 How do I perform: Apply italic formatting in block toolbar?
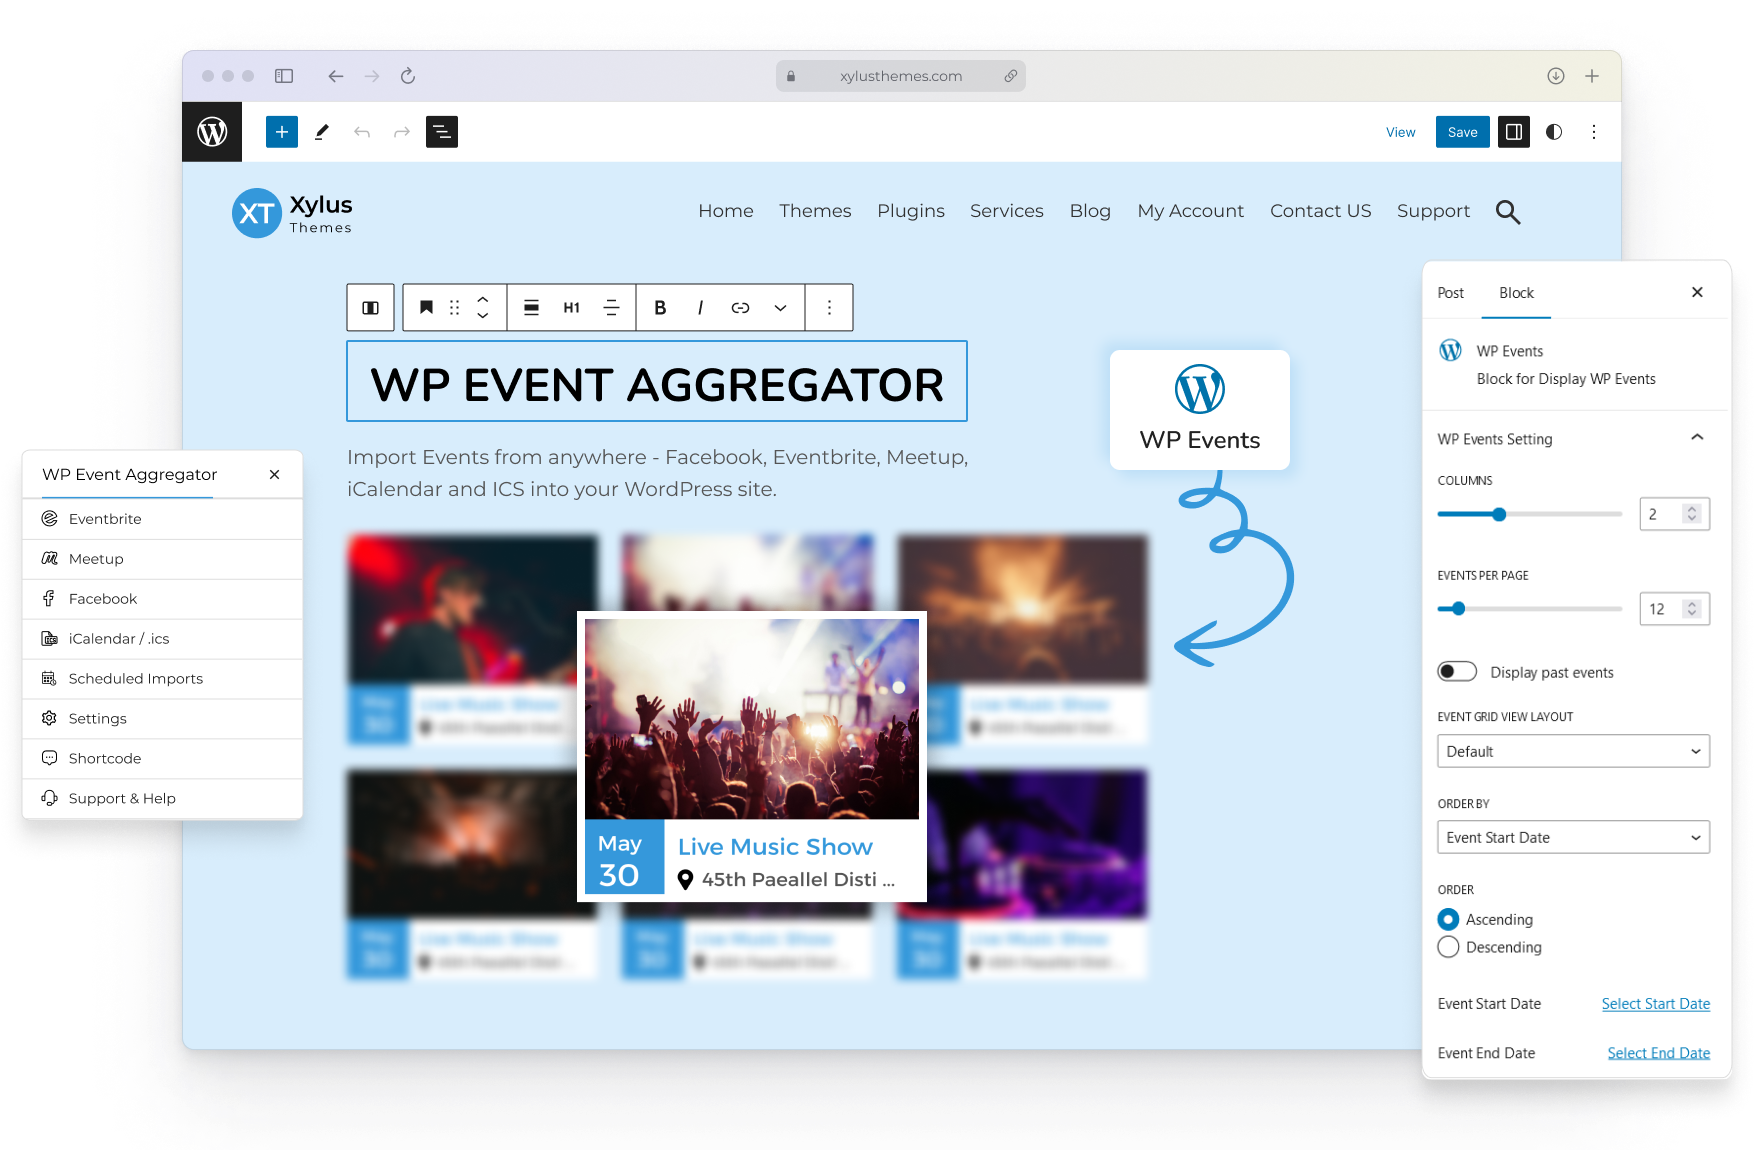pyautogui.click(x=700, y=308)
